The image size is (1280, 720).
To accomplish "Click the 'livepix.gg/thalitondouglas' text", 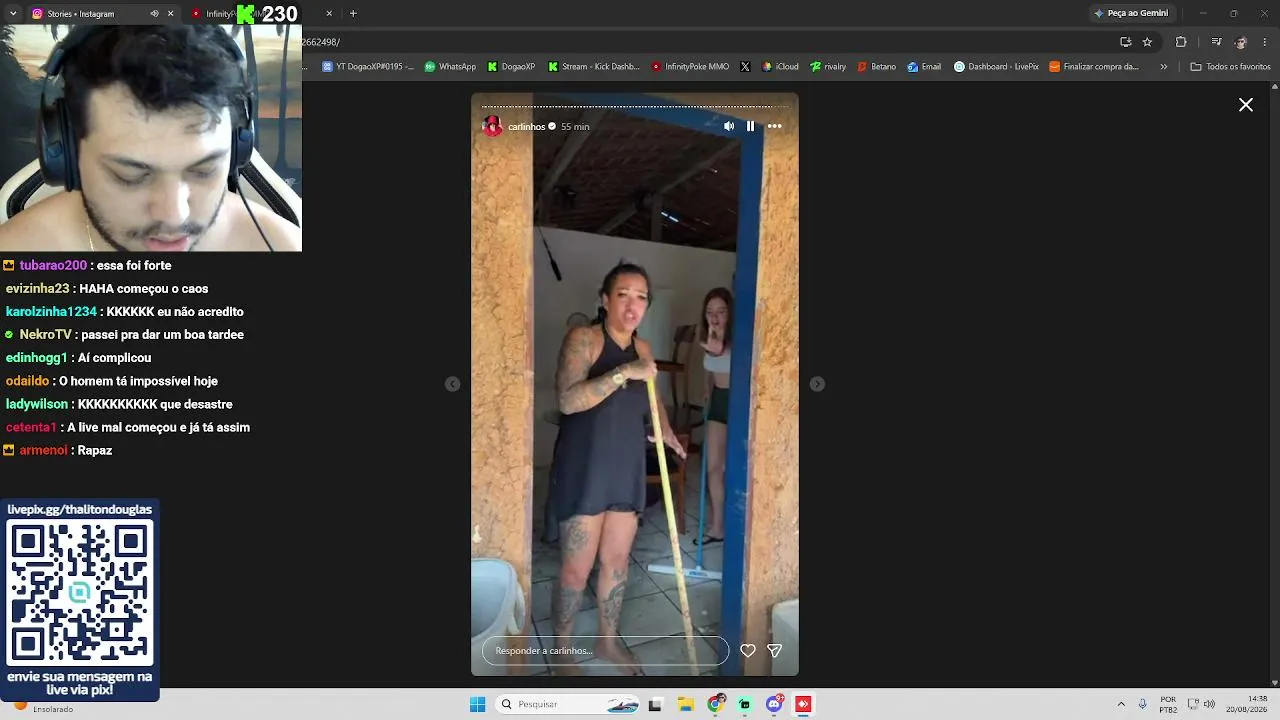I will click(80, 510).
